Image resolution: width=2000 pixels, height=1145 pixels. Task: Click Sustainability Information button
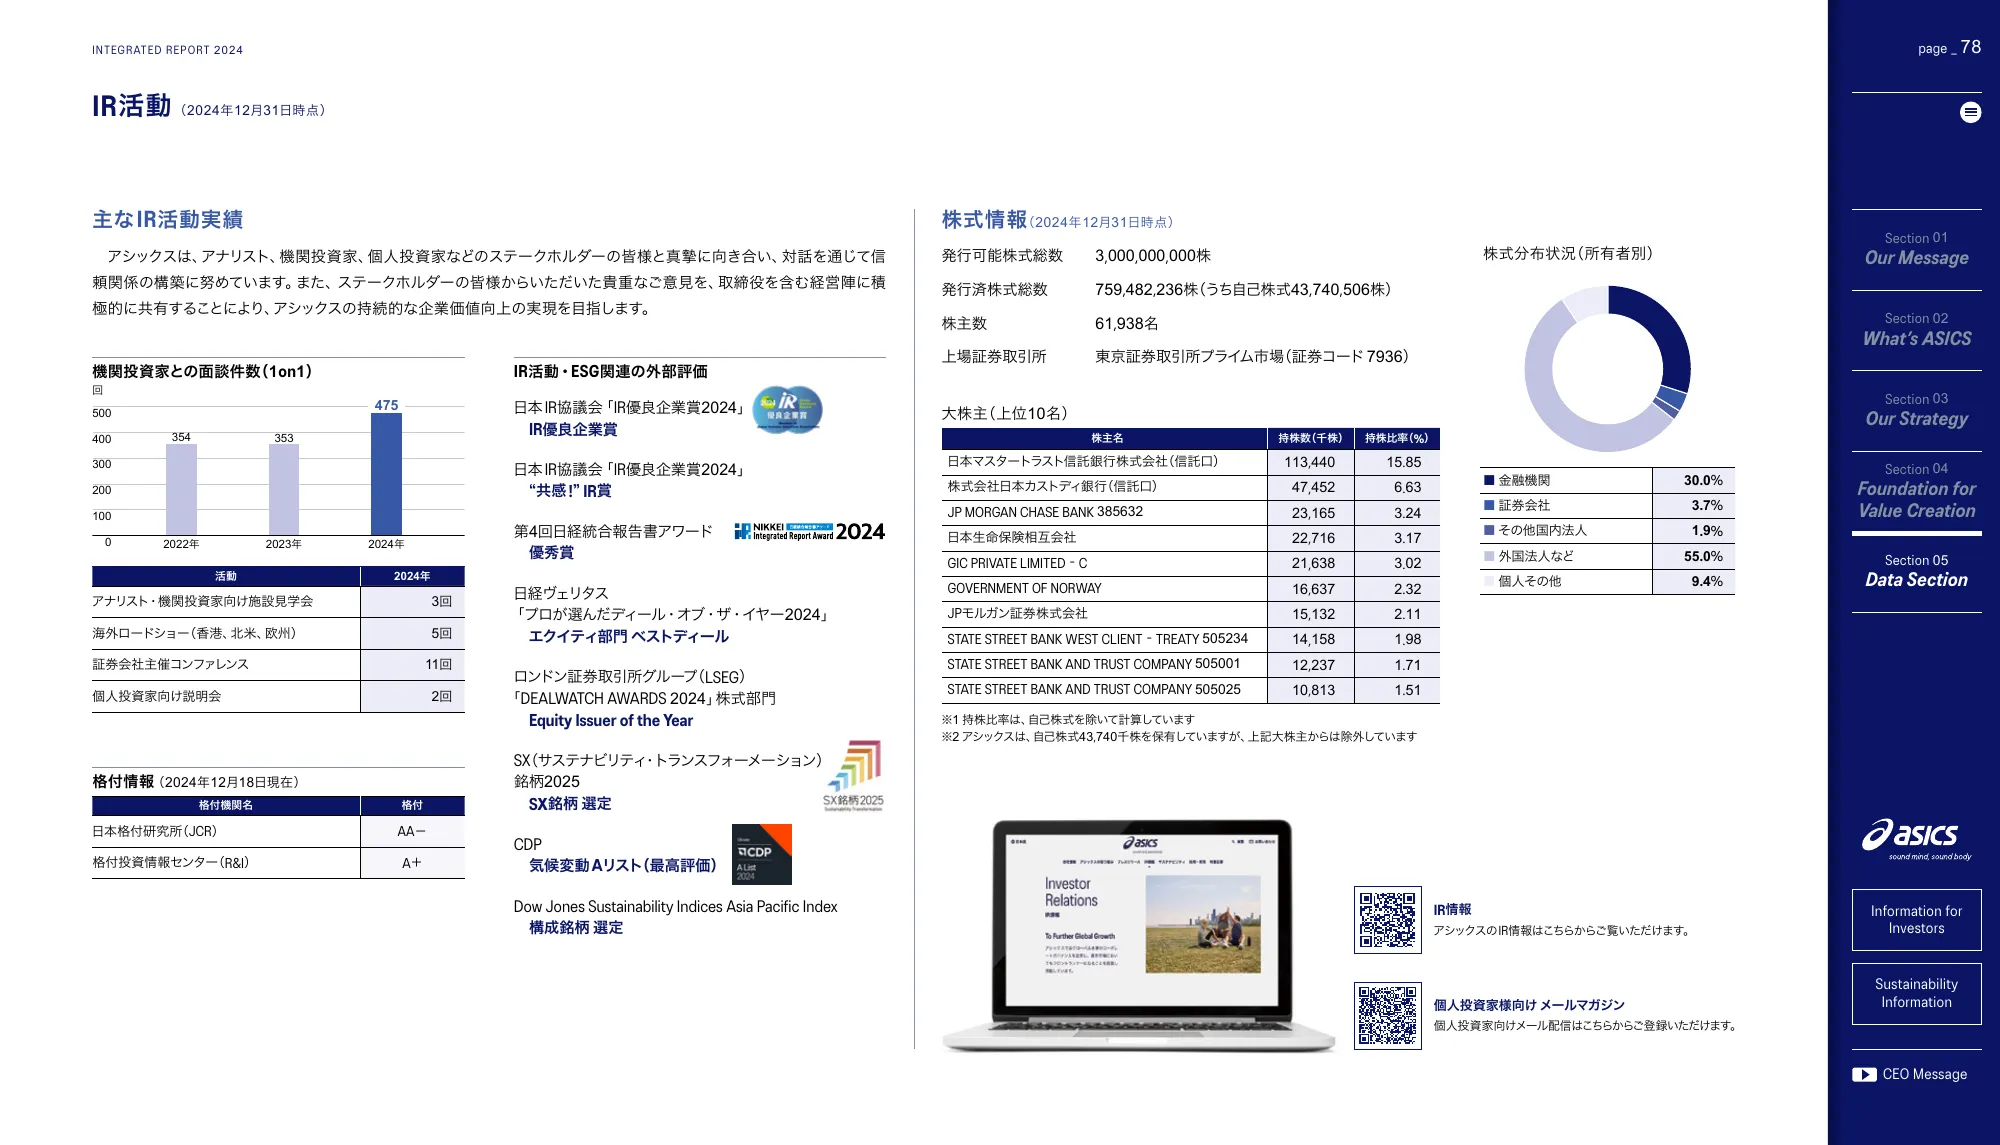(x=1916, y=993)
